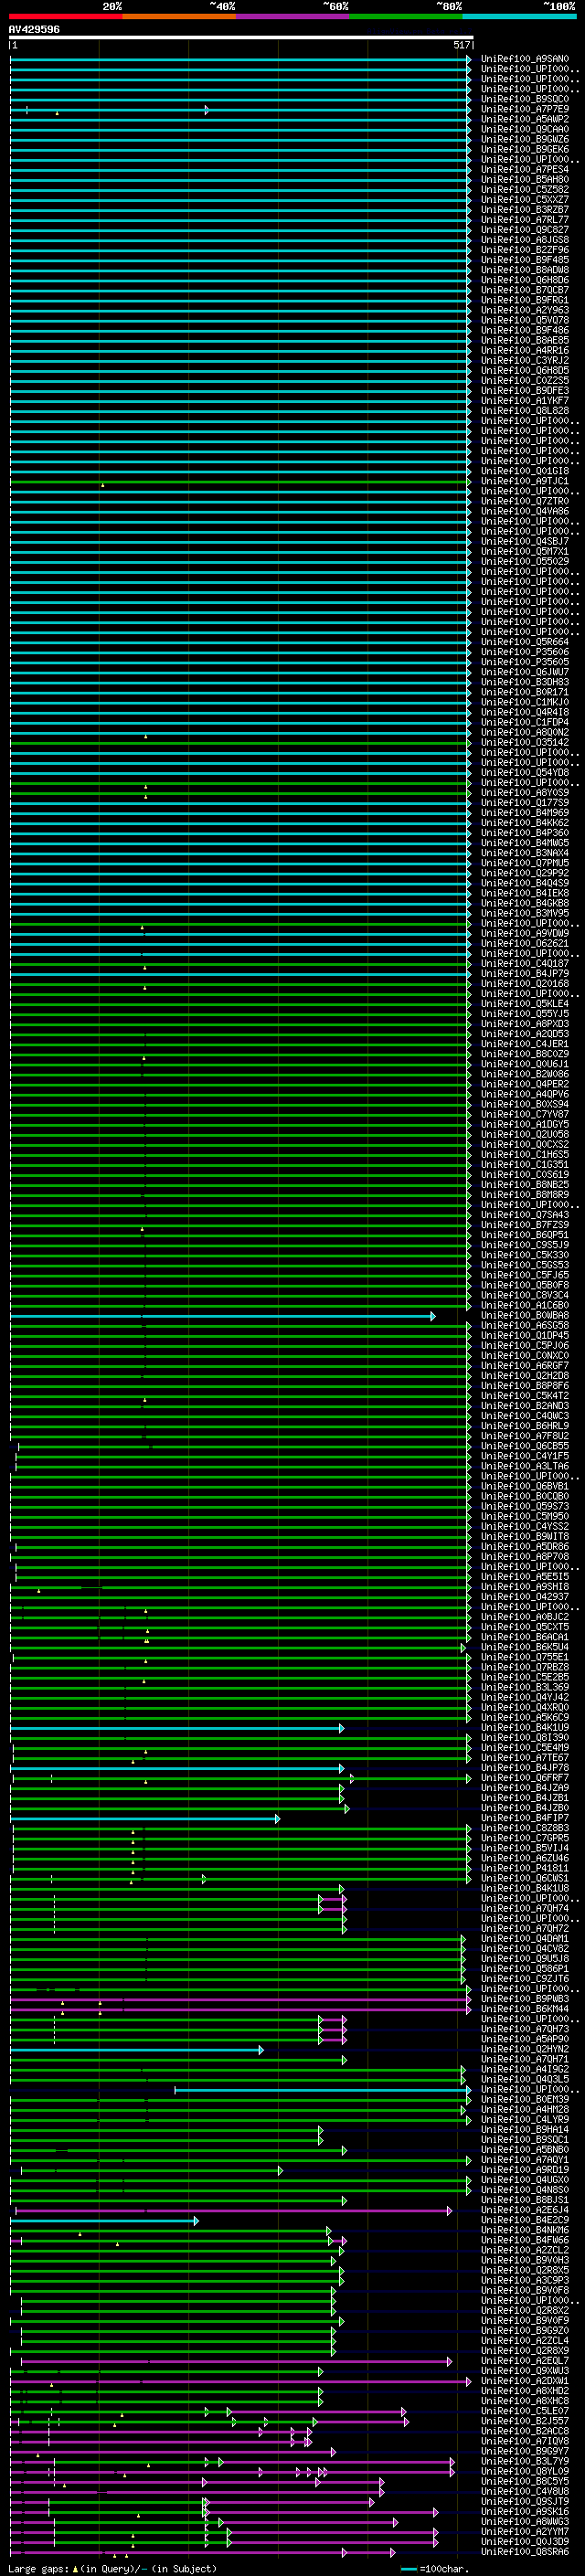Image resolution: width=585 pixels, height=2576 pixels.
Task: Click hit label UniRef100_Q8SRA6
Action: pyautogui.click(x=525, y=2552)
